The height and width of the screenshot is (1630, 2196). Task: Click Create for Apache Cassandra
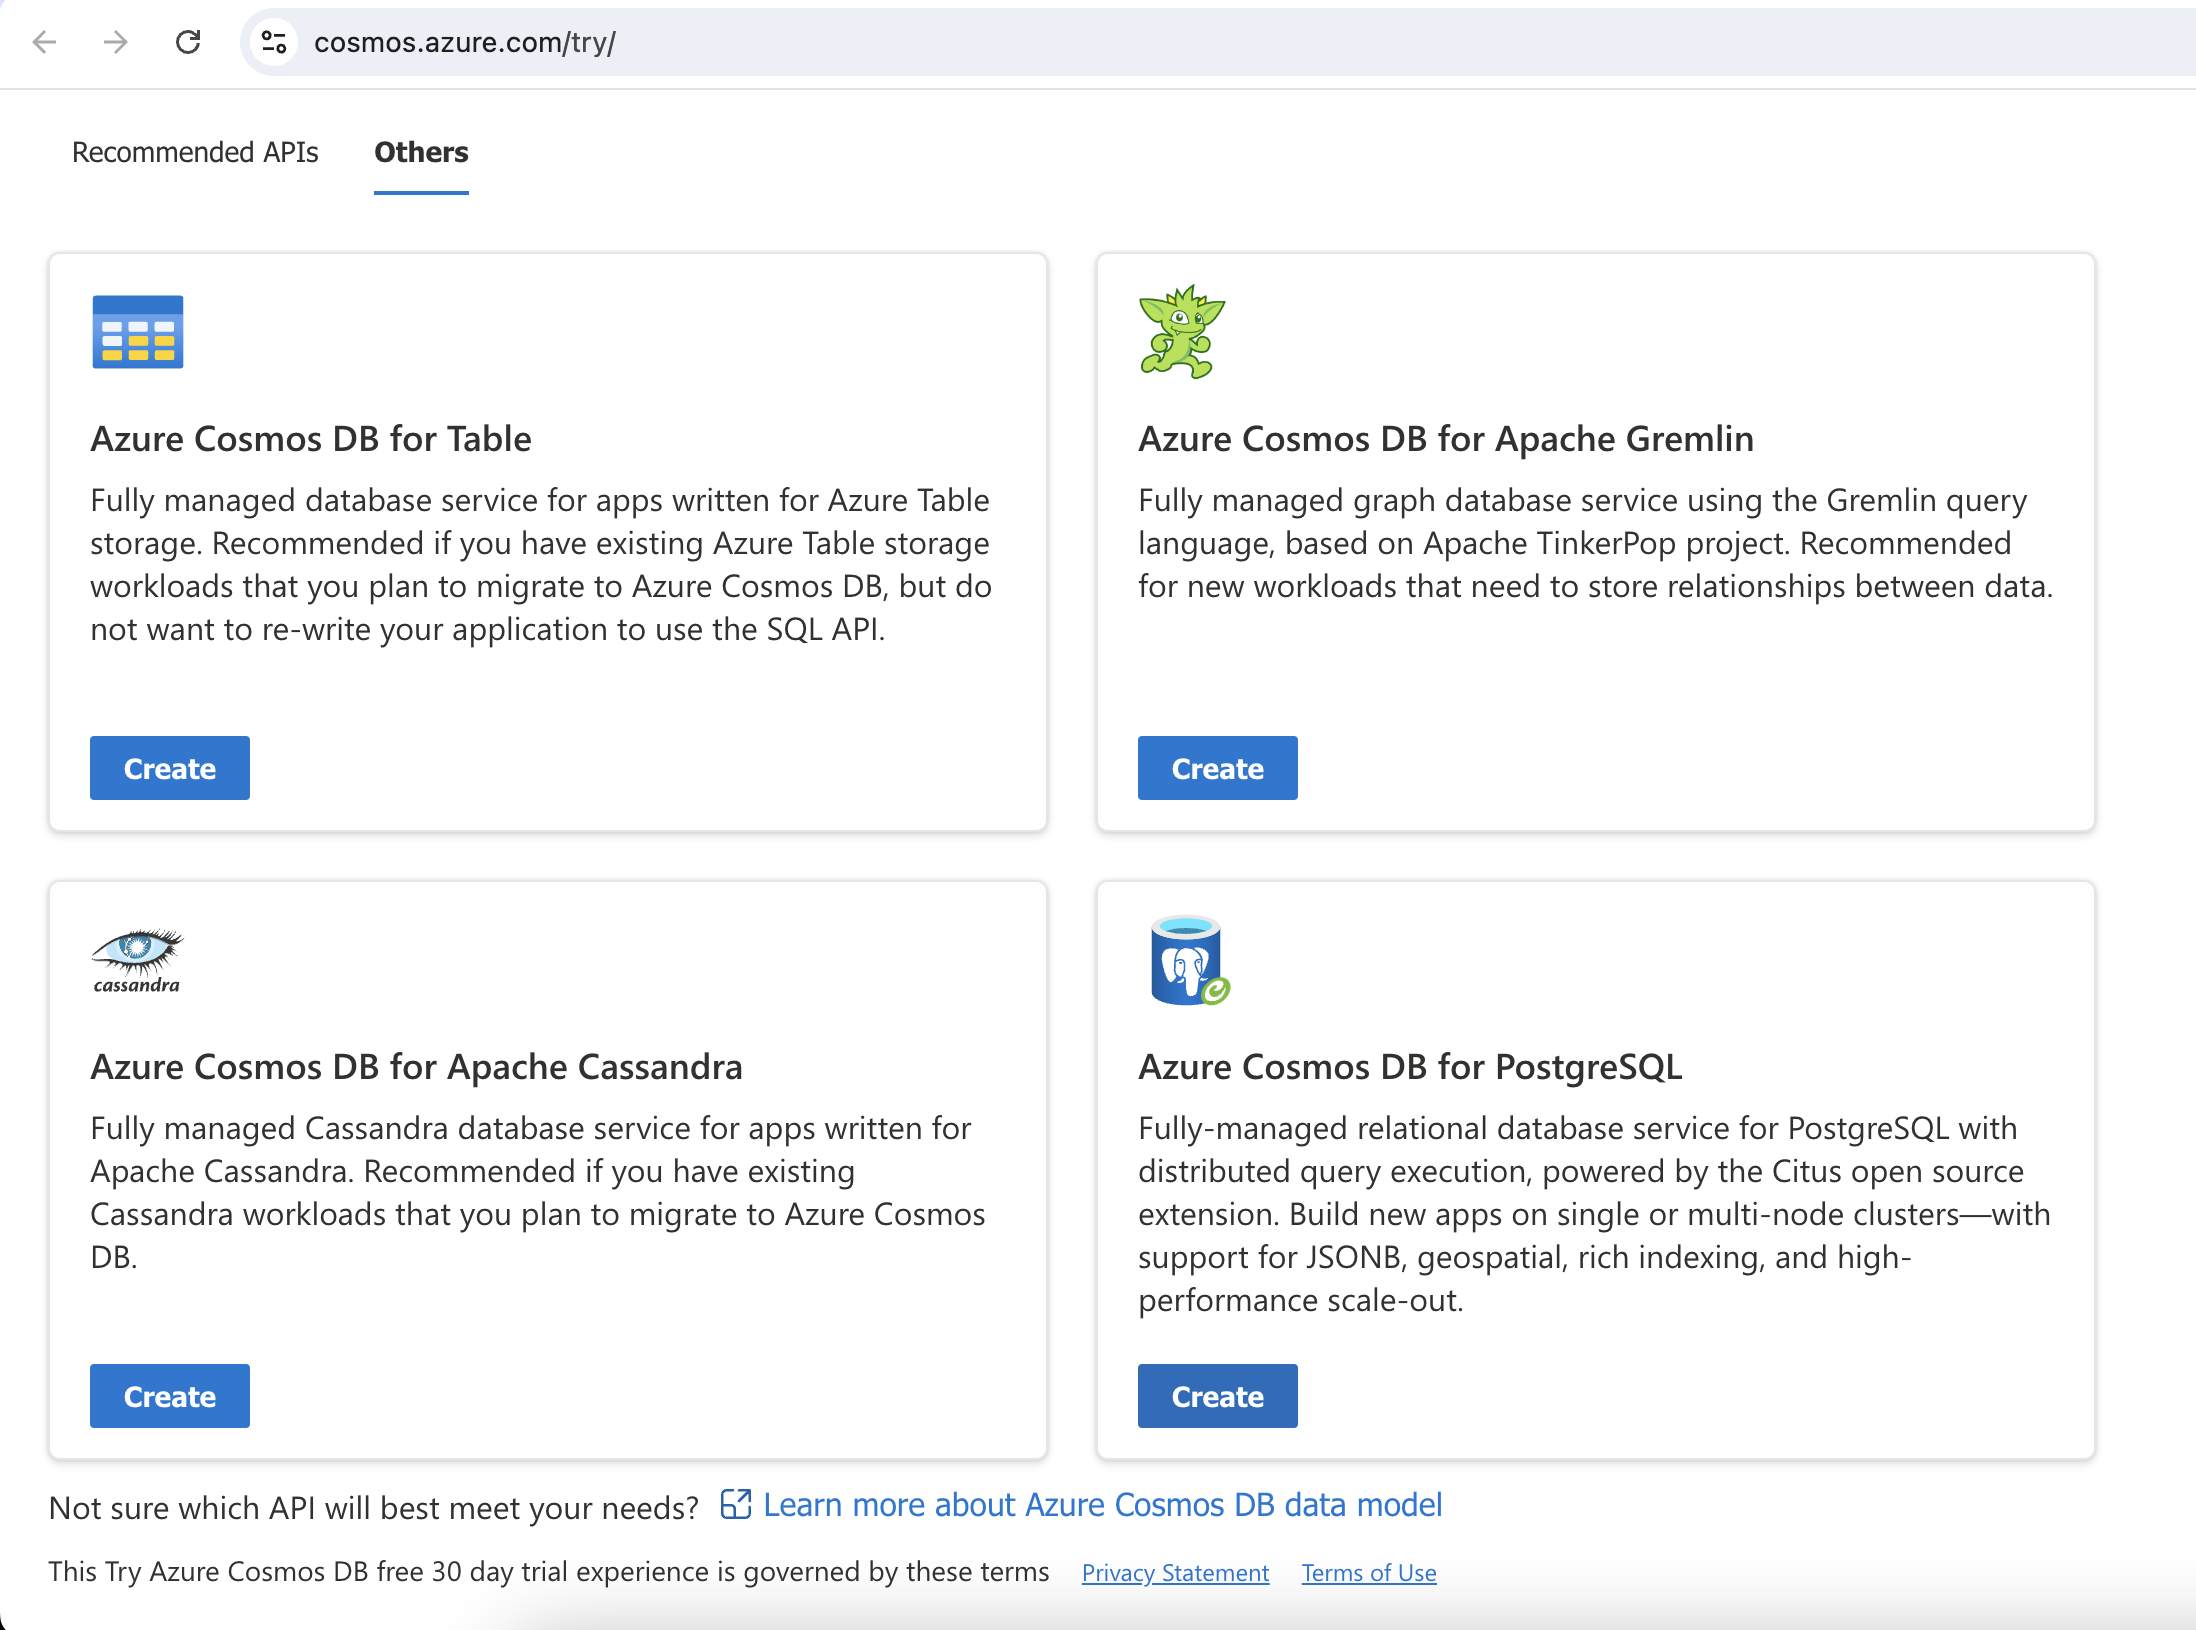pos(170,1396)
